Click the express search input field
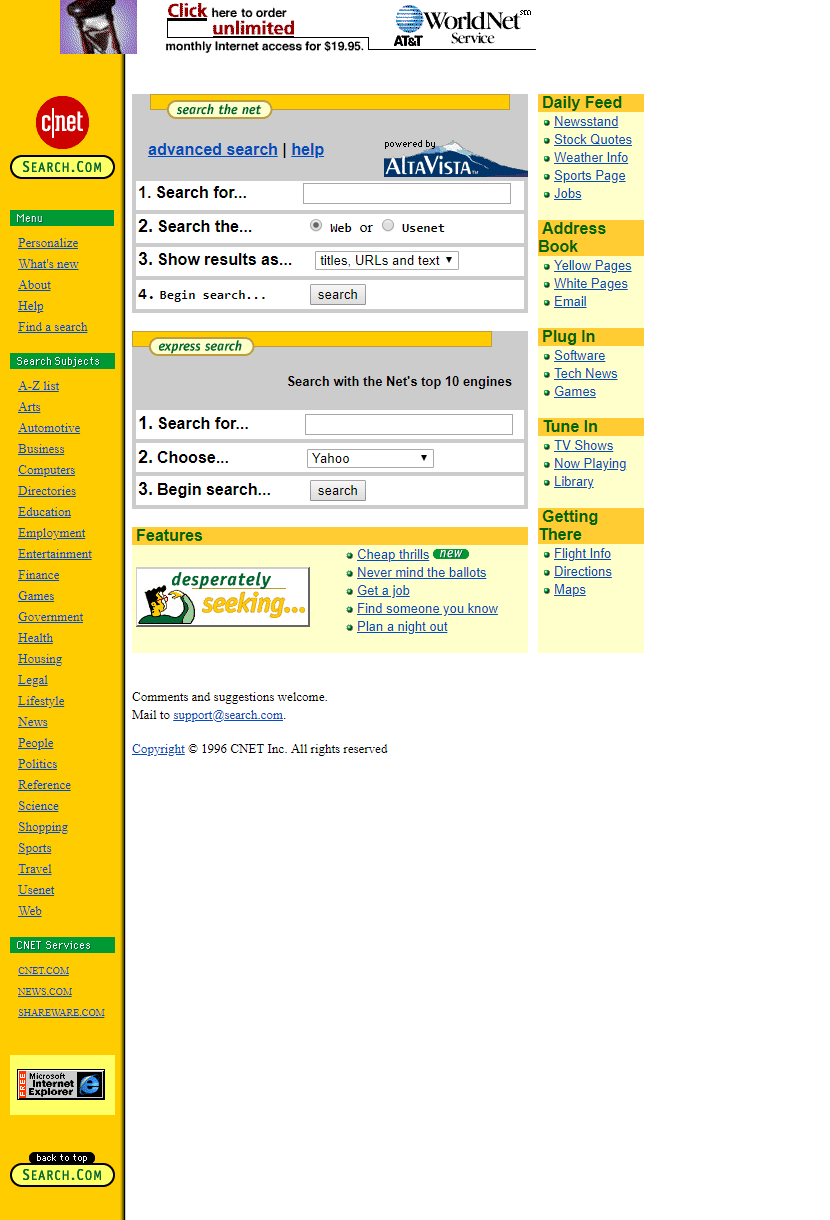The width and height of the screenshot is (830, 1220). pos(409,424)
